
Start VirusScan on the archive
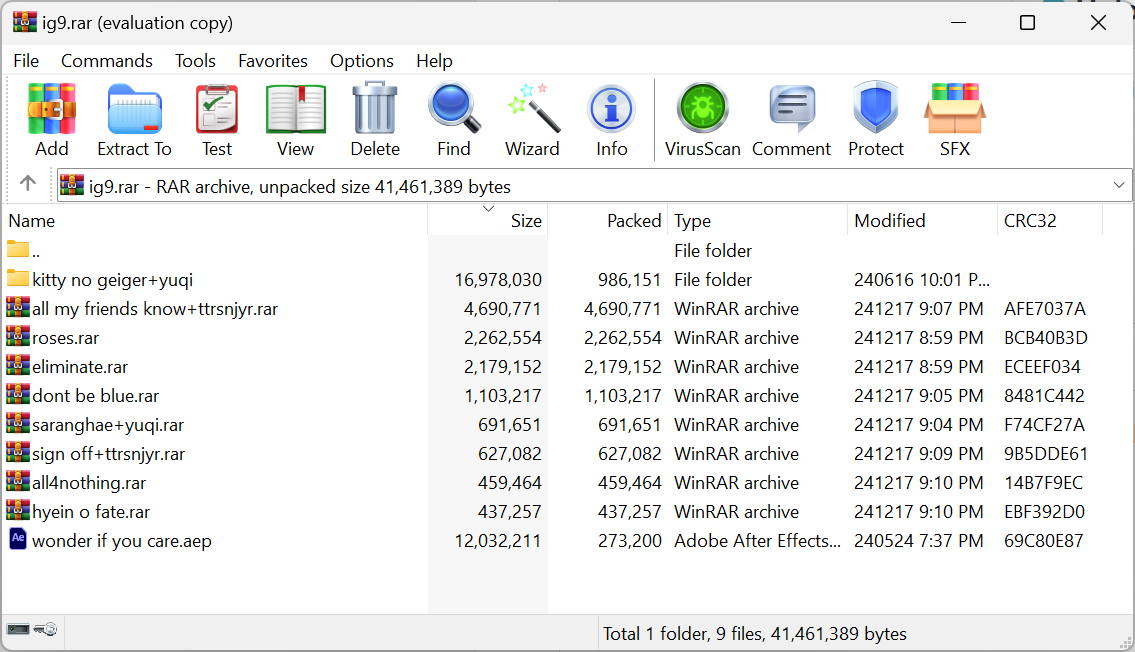pyautogui.click(x=702, y=120)
